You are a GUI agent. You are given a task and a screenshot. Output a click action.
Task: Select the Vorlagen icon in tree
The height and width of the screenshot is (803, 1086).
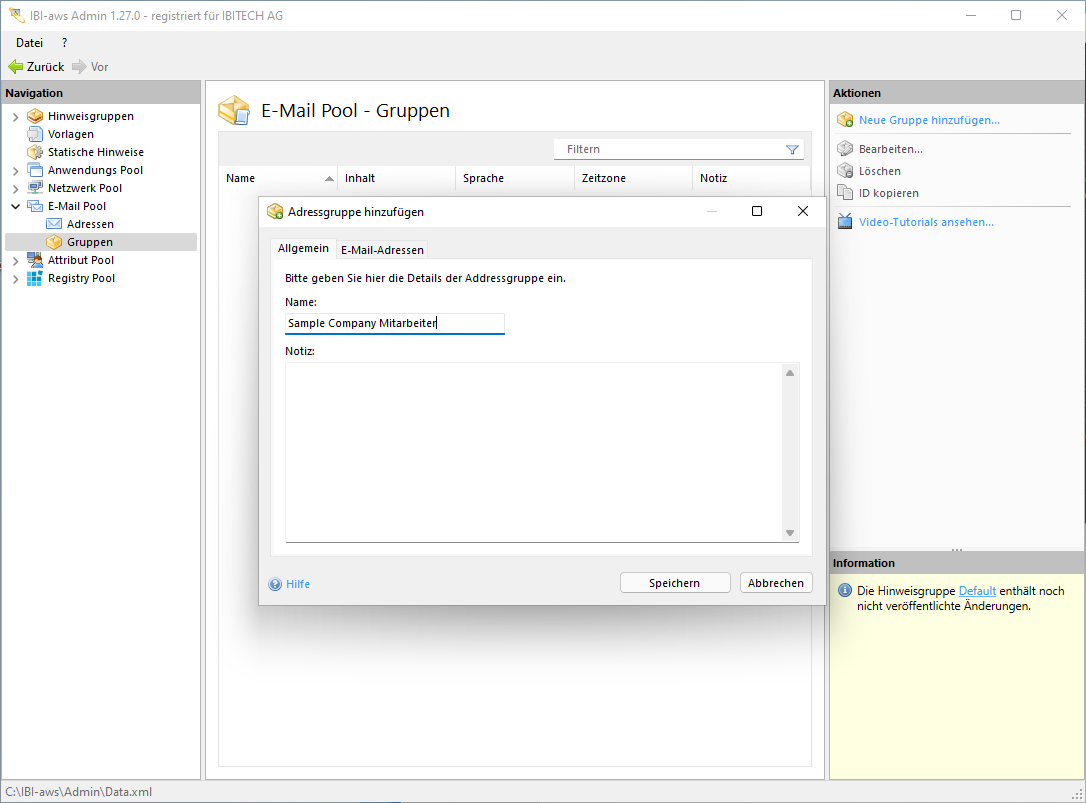pyautogui.click(x=35, y=134)
